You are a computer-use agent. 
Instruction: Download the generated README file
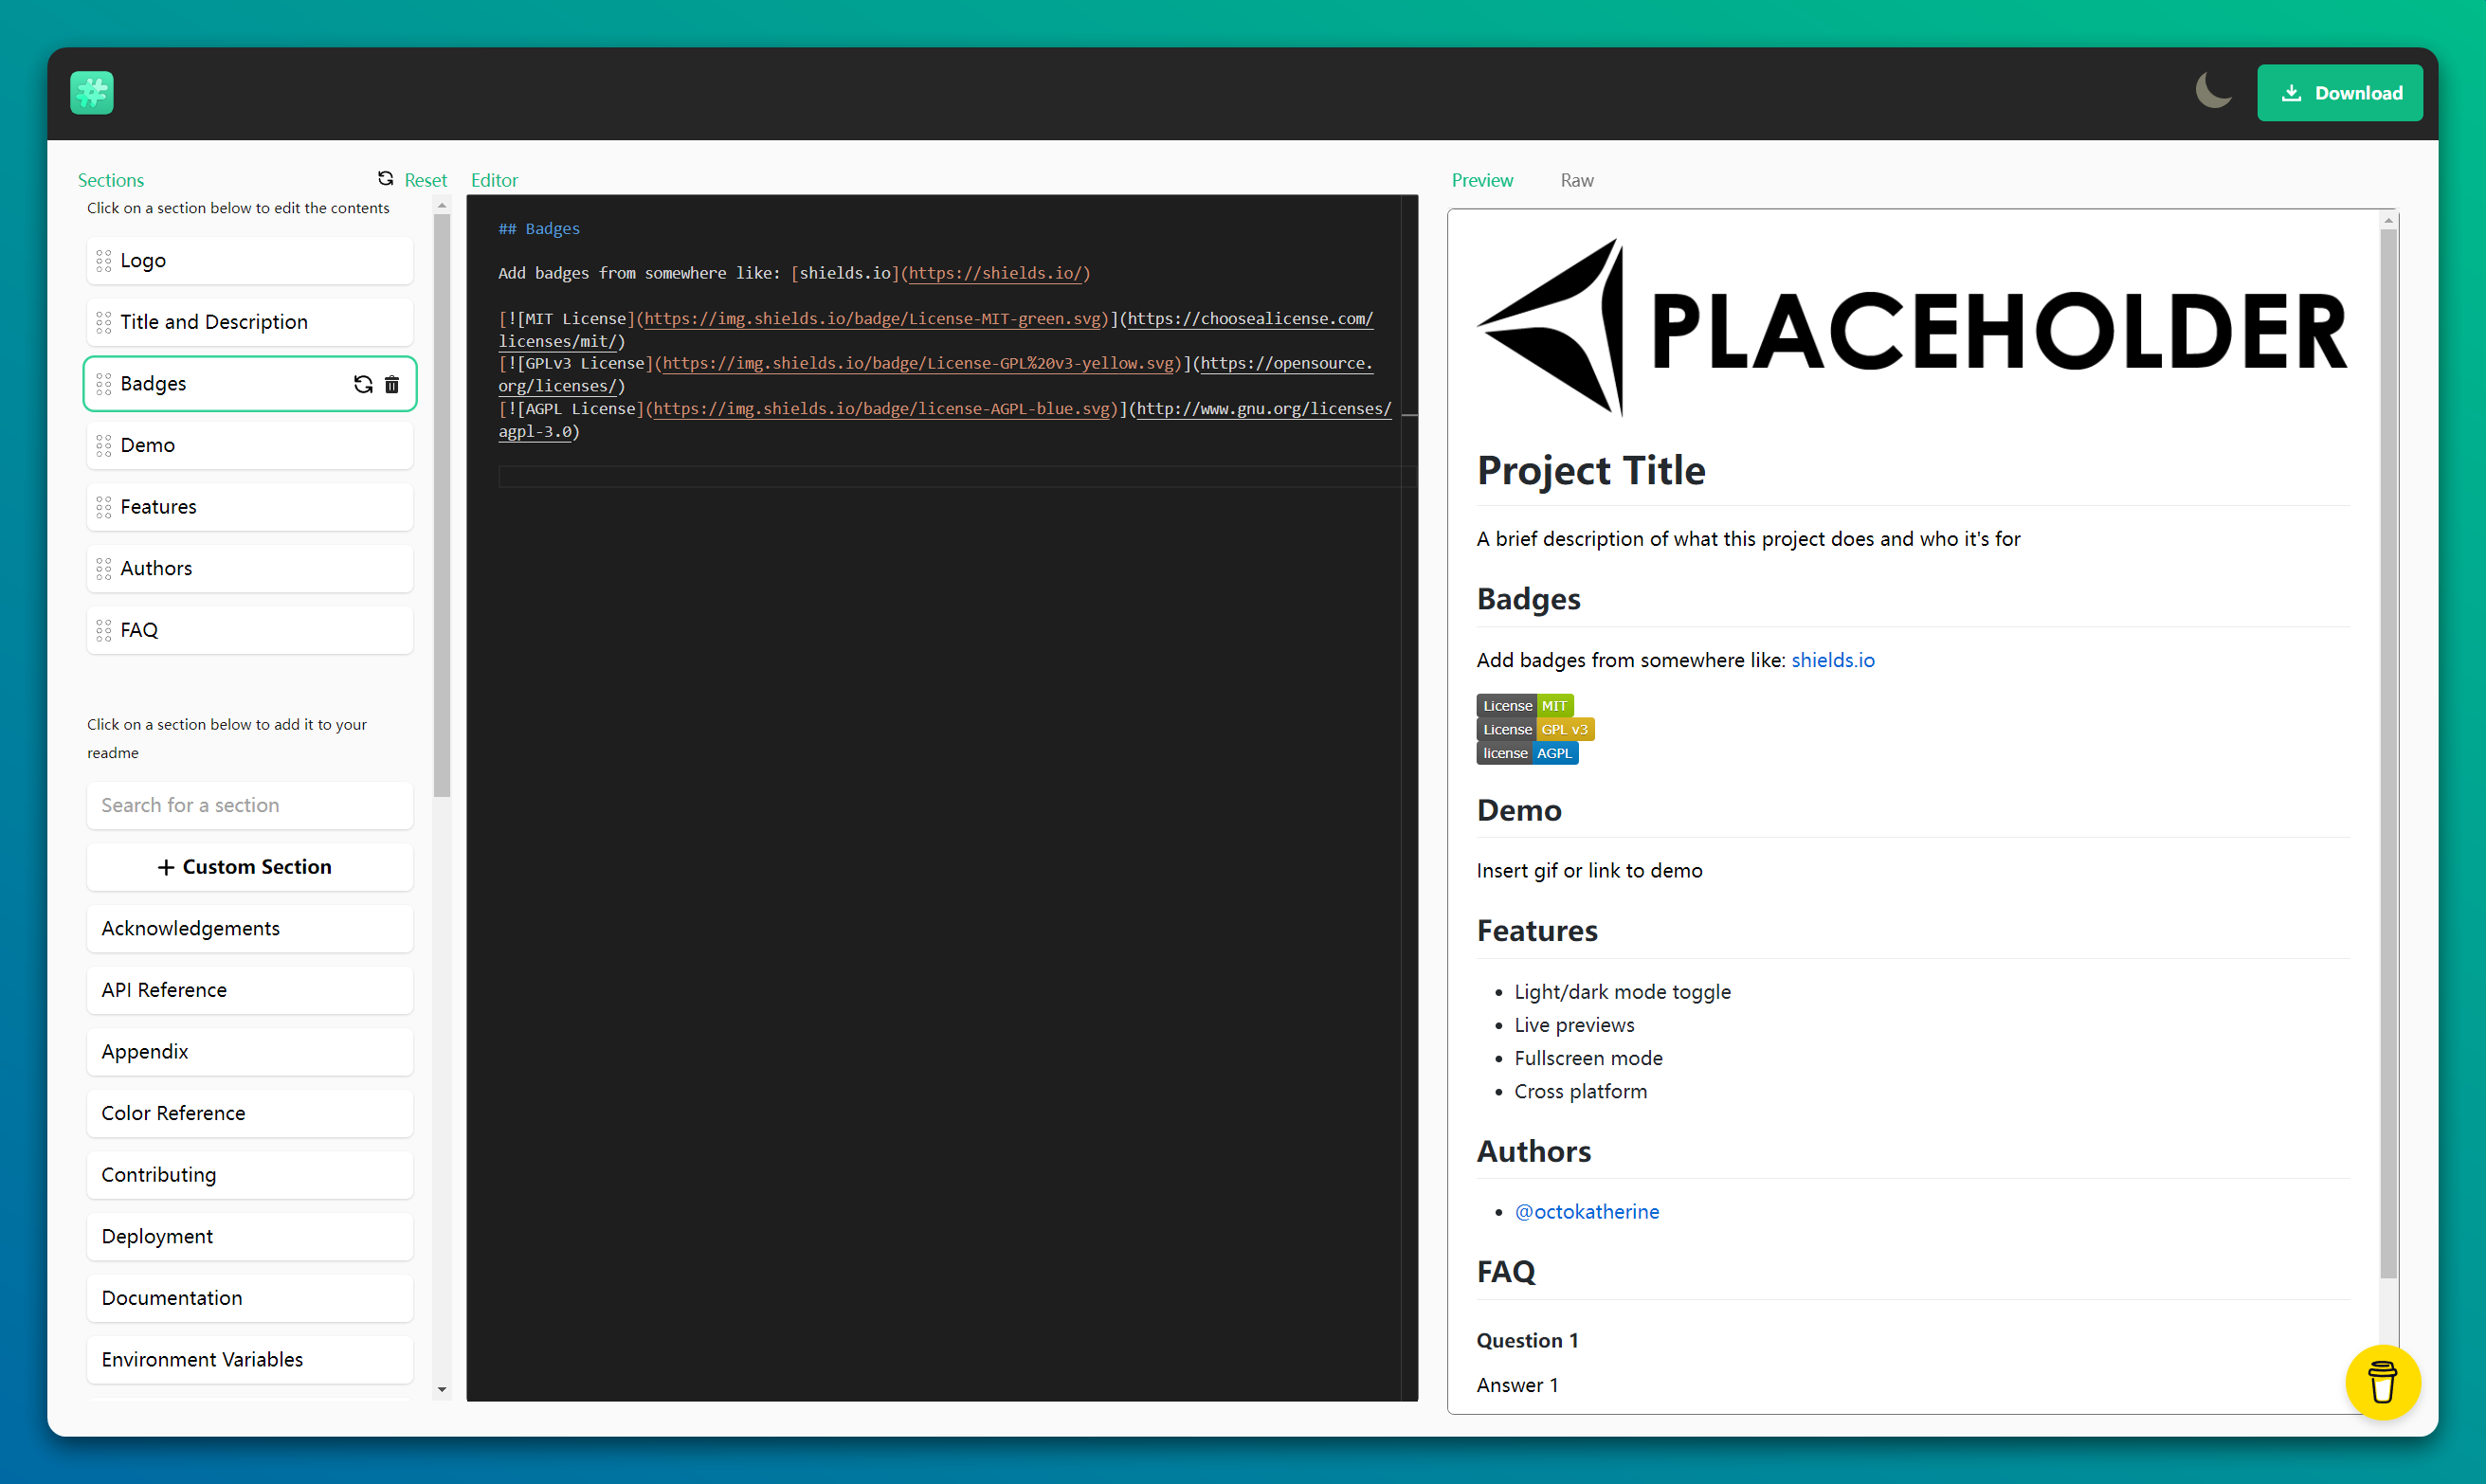[x=2339, y=93]
